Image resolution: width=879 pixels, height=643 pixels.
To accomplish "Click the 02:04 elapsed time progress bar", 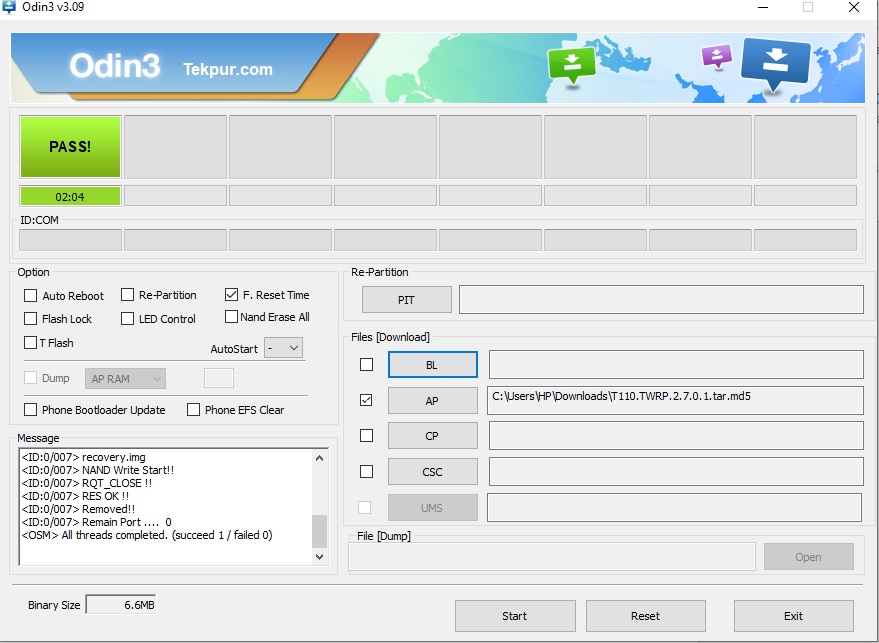I will pos(70,197).
